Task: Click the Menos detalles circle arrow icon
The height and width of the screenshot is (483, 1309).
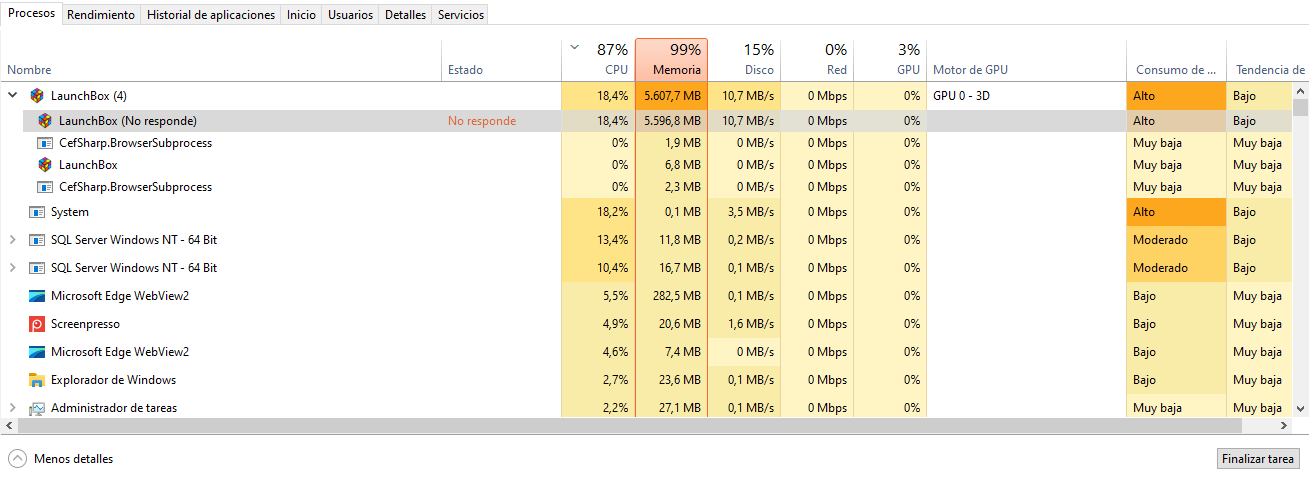Action: point(17,459)
